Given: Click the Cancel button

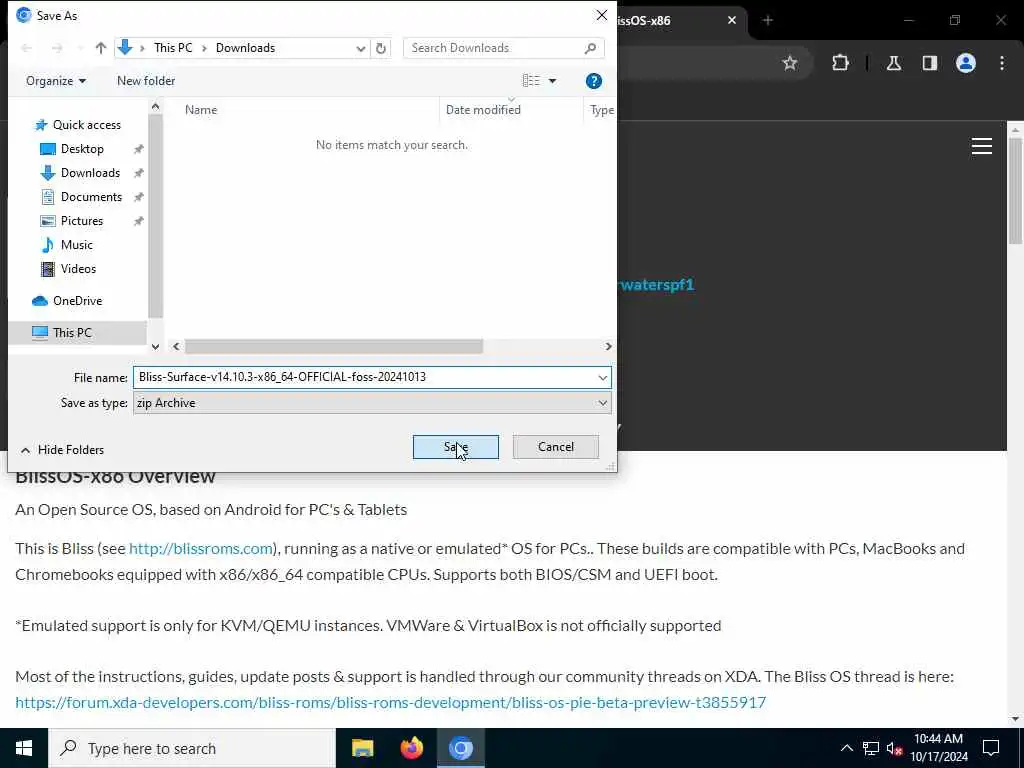Looking at the screenshot, I should [556, 447].
